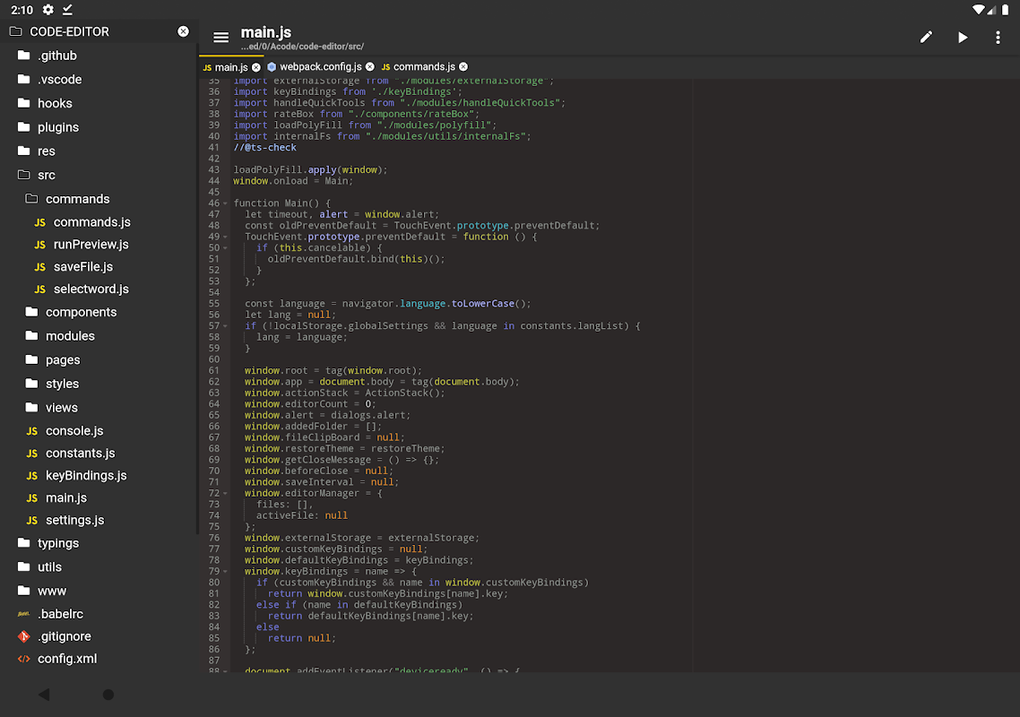Open the settings gear in the status bar
1020x717 pixels.
[46, 9]
